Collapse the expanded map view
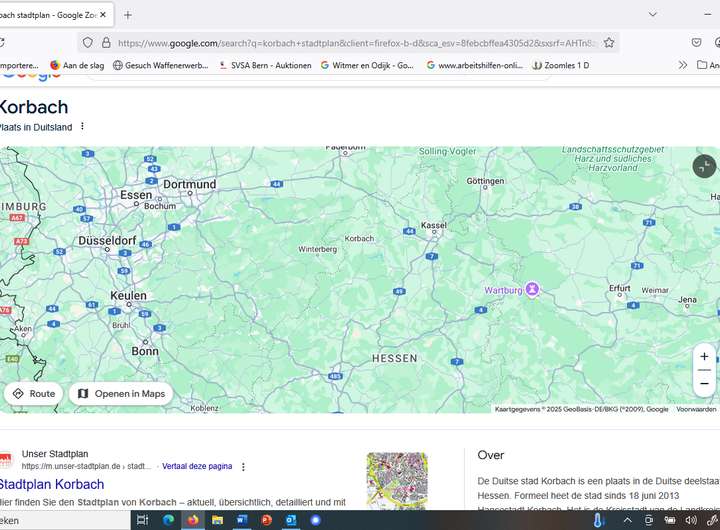720x530 pixels. (704, 166)
